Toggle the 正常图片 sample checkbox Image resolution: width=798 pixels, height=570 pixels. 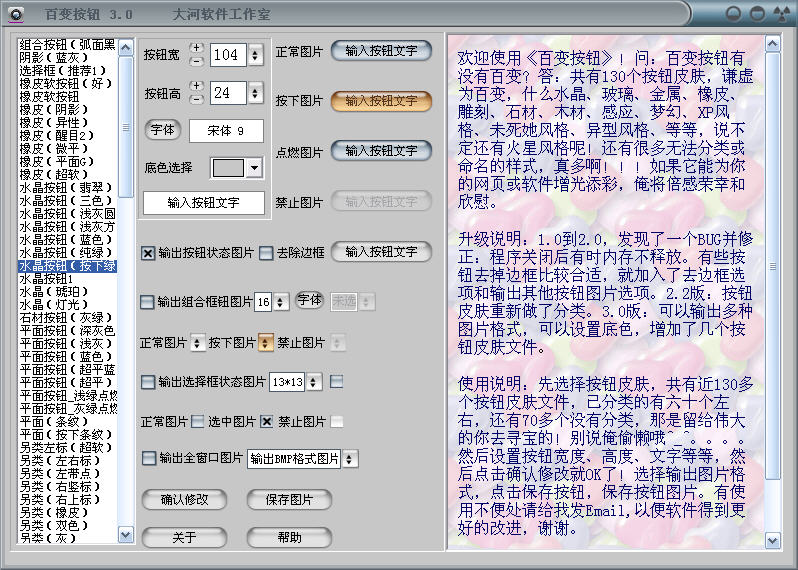pyautogui.click(x=197, y=421)
